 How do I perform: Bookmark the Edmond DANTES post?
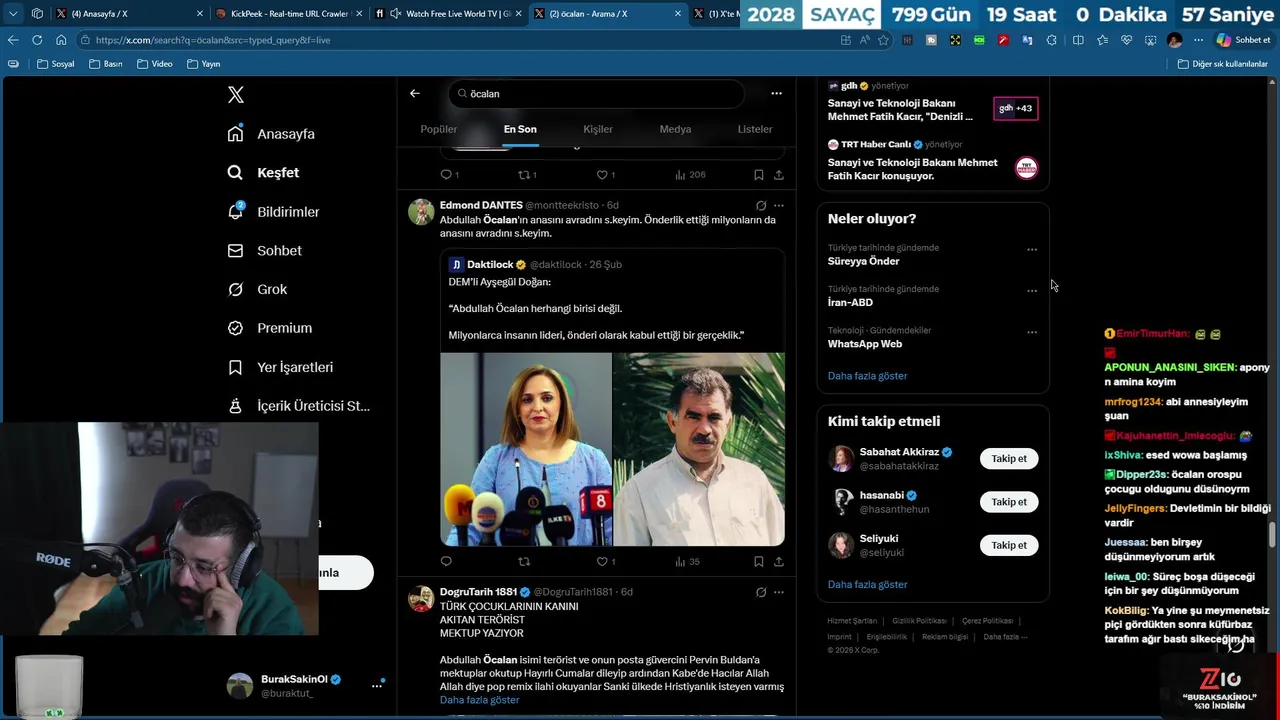tap(759, 562)
